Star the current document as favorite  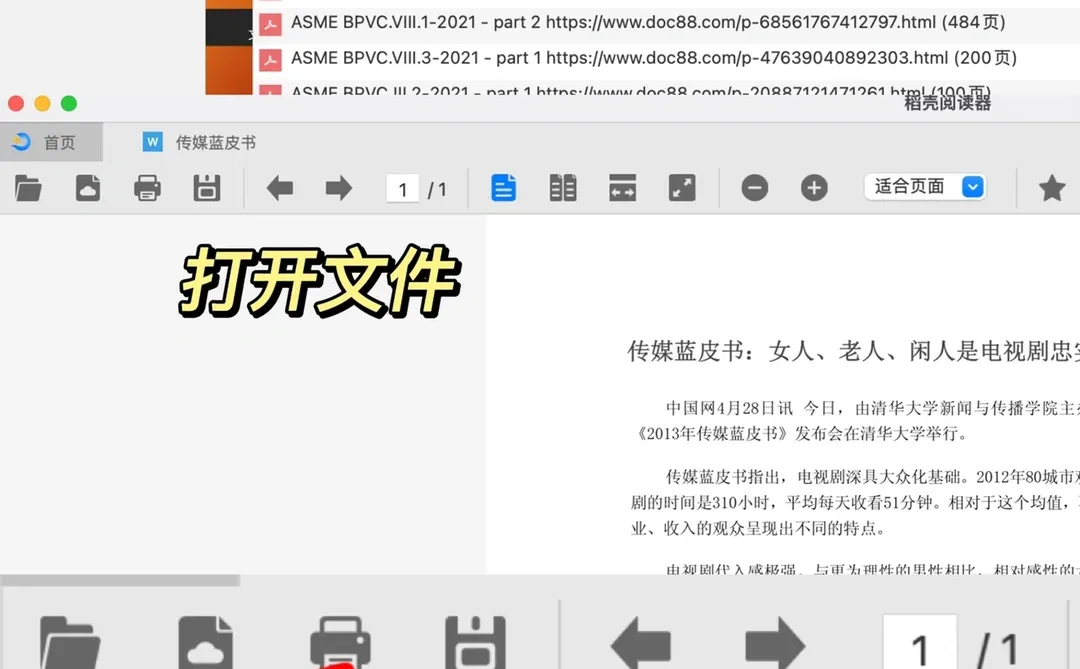click(1052, 187)
